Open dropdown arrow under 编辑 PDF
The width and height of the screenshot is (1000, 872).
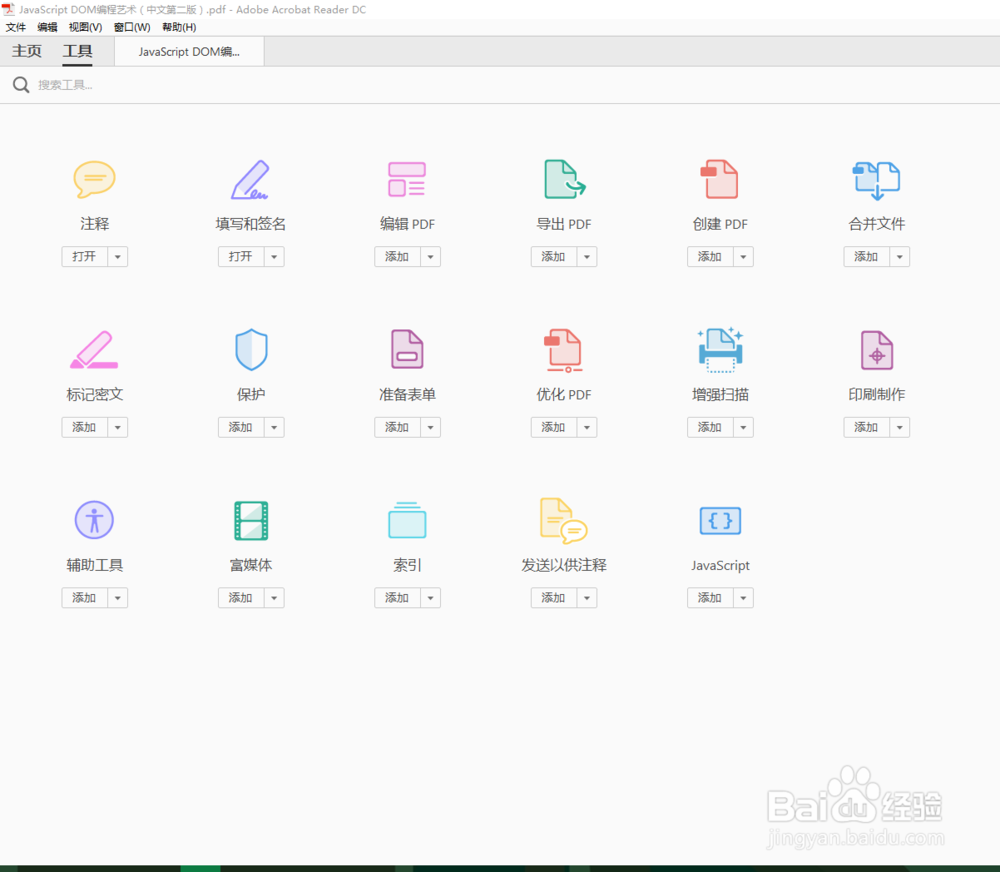tap(430, 256)
